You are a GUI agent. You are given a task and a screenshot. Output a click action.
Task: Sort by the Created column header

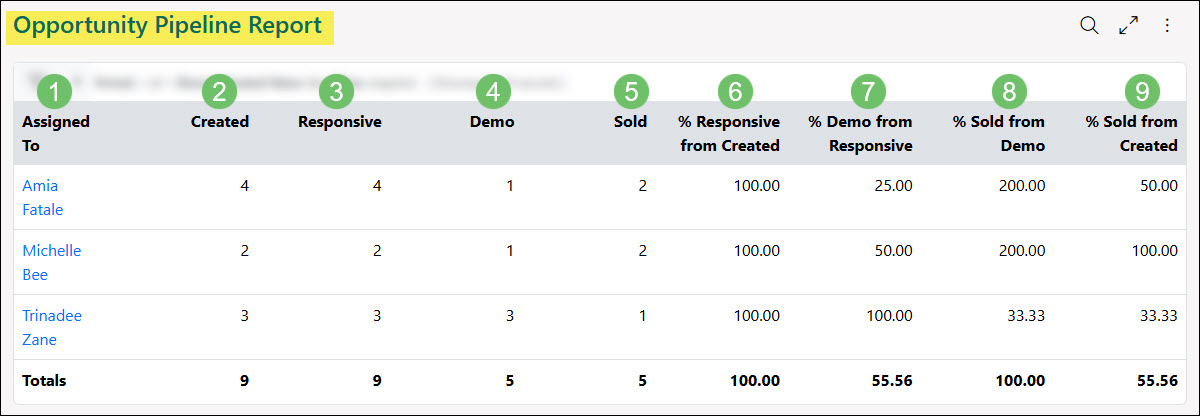(220, 122)
